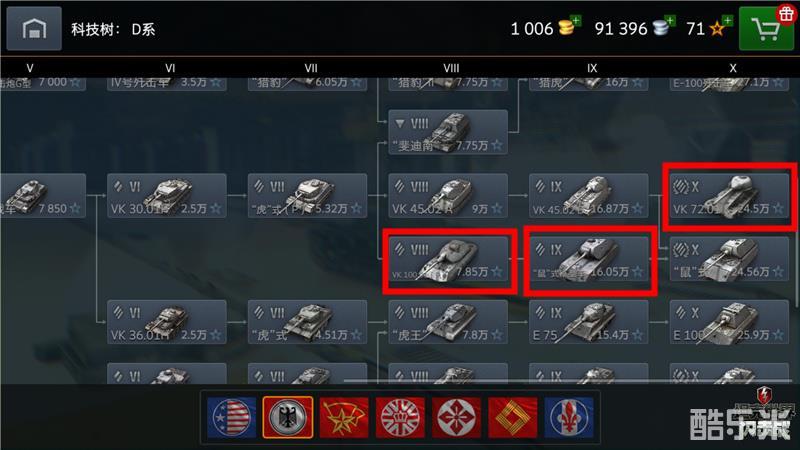Select the British crown flag nation
Screen dimensions: 800x450
pyautogui.click(x=400, y=417)
